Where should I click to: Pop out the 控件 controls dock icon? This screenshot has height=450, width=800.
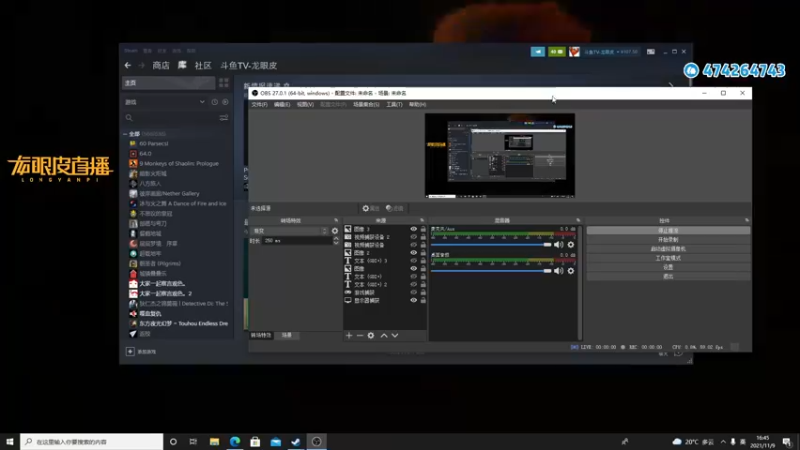(746, 220)
